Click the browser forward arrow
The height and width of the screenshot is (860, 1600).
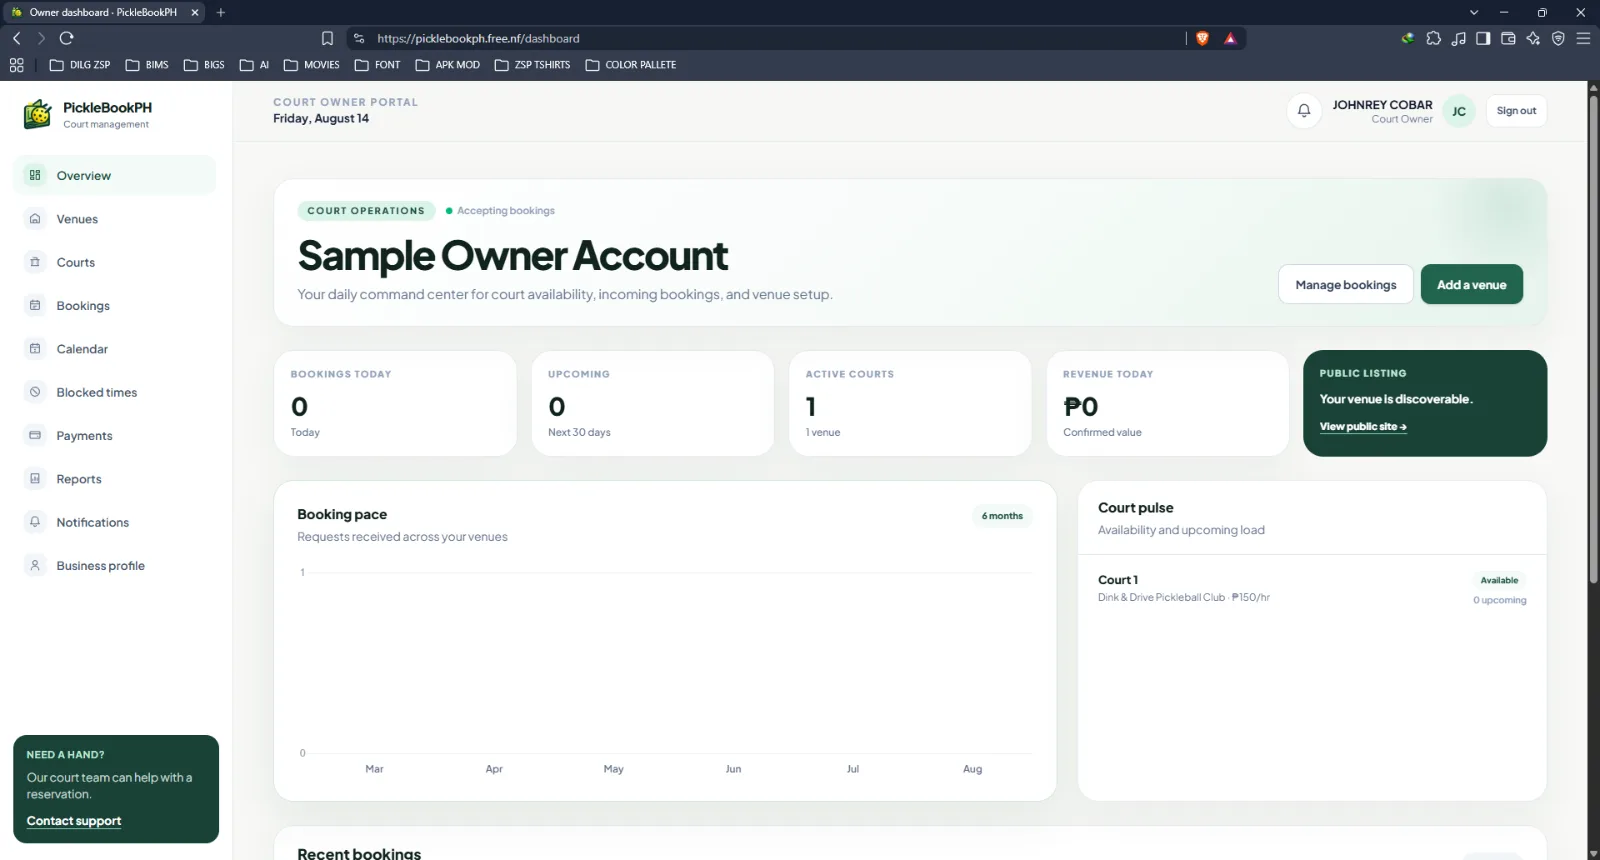41,38
